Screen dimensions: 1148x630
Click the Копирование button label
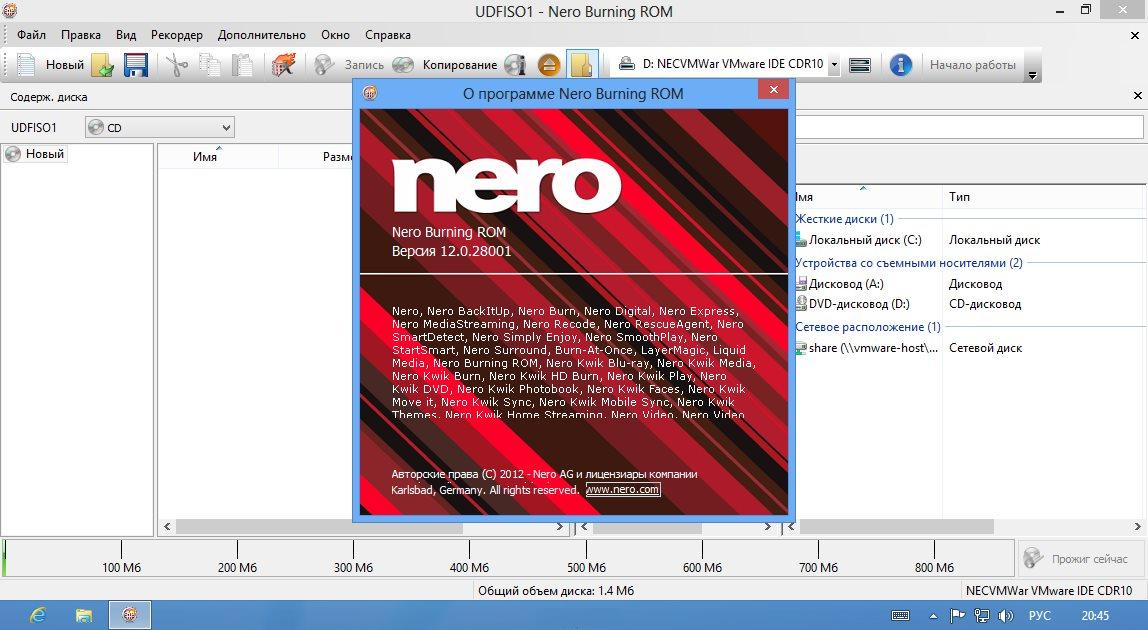pos(460,64)
